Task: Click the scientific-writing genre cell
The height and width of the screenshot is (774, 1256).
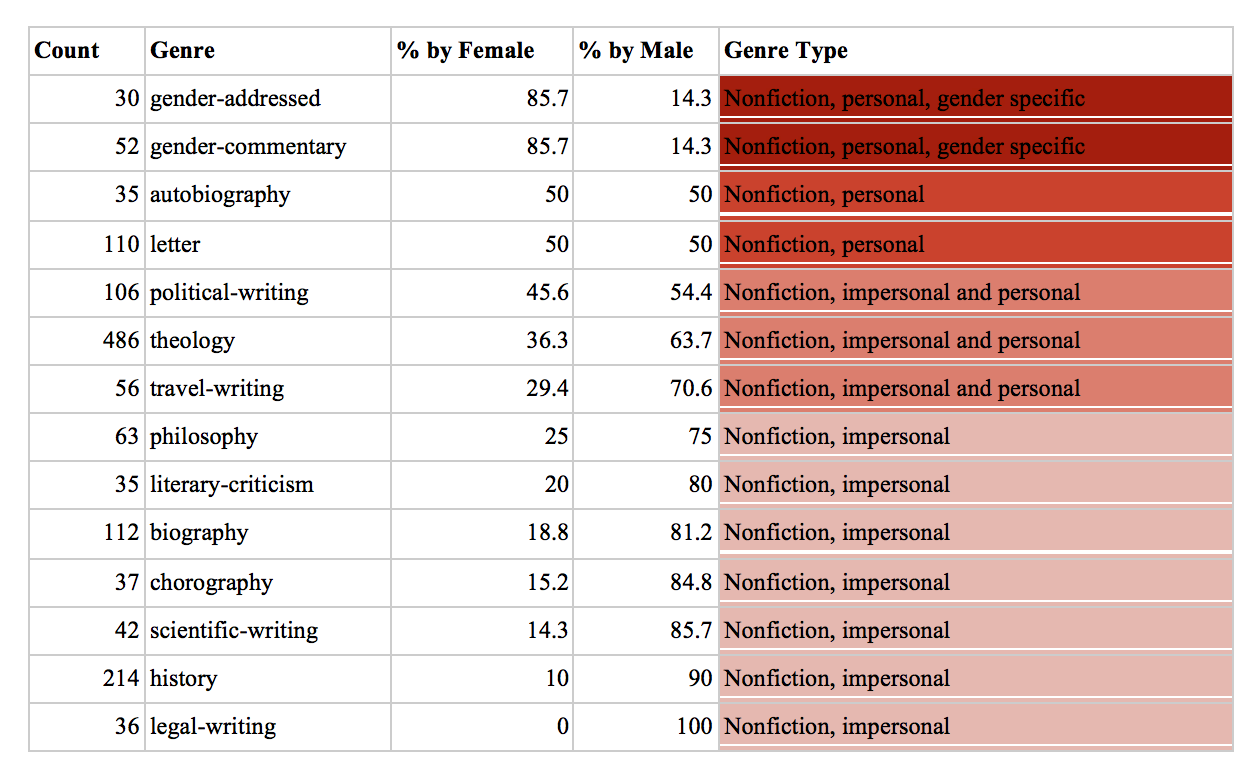Action: click(234, 630)
